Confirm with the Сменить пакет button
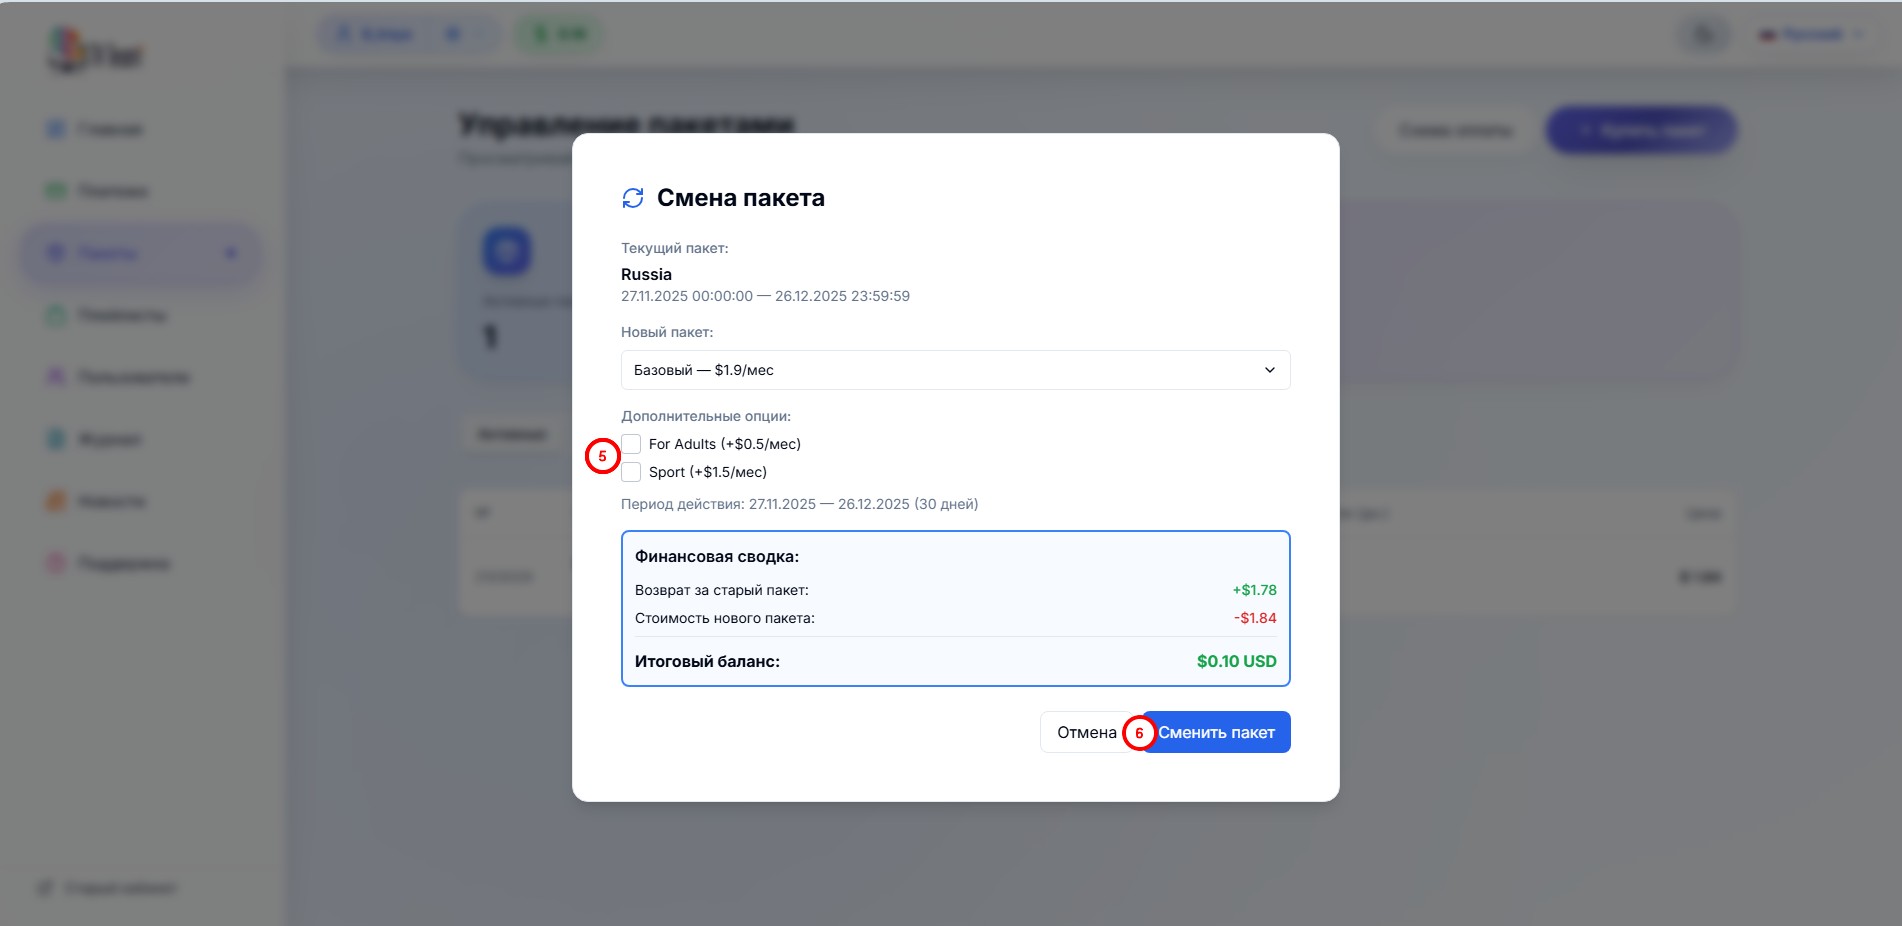Image resolution: width=1902 pixels, height=926 pixels. click(1216, 732)
